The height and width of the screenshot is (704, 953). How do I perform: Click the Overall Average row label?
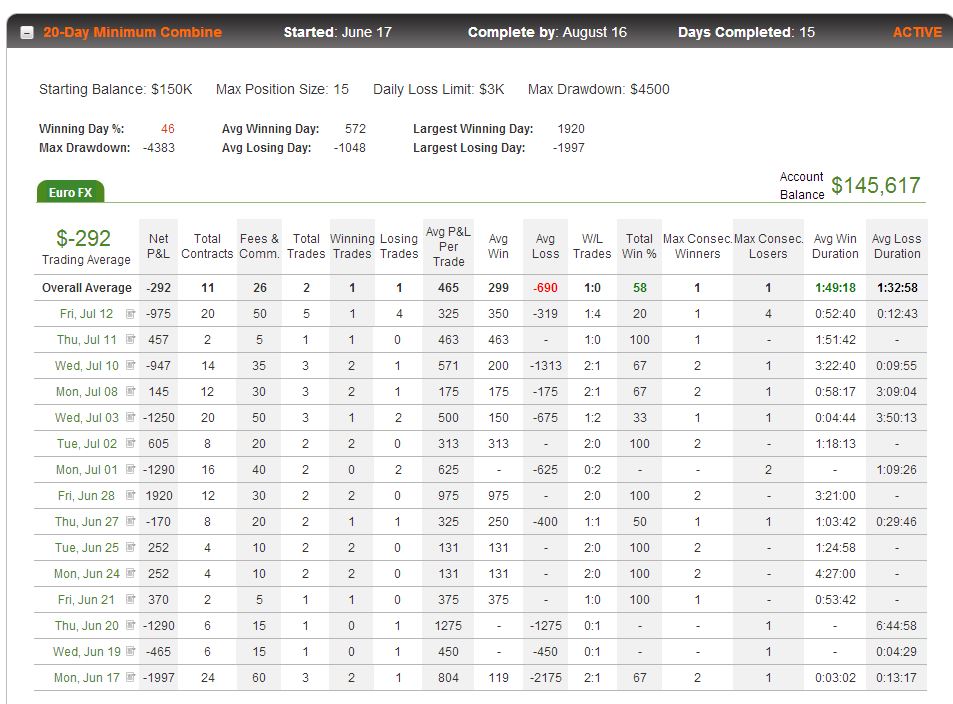[x=87, y=288]
